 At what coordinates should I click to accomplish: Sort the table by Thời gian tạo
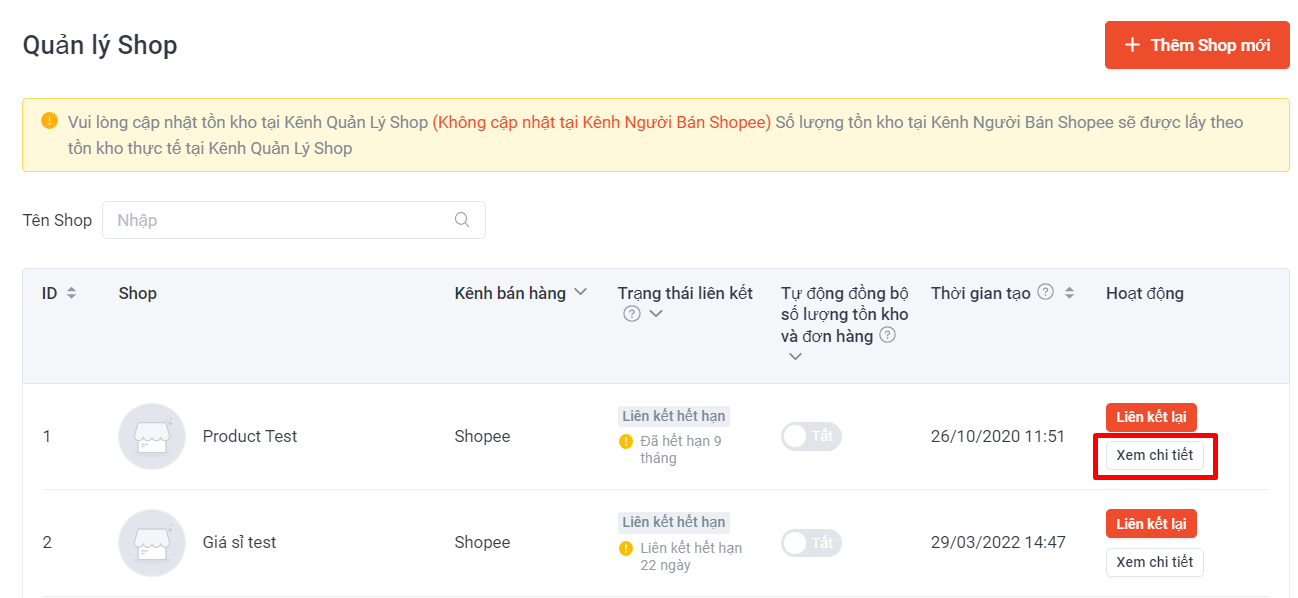point(1068,292)
